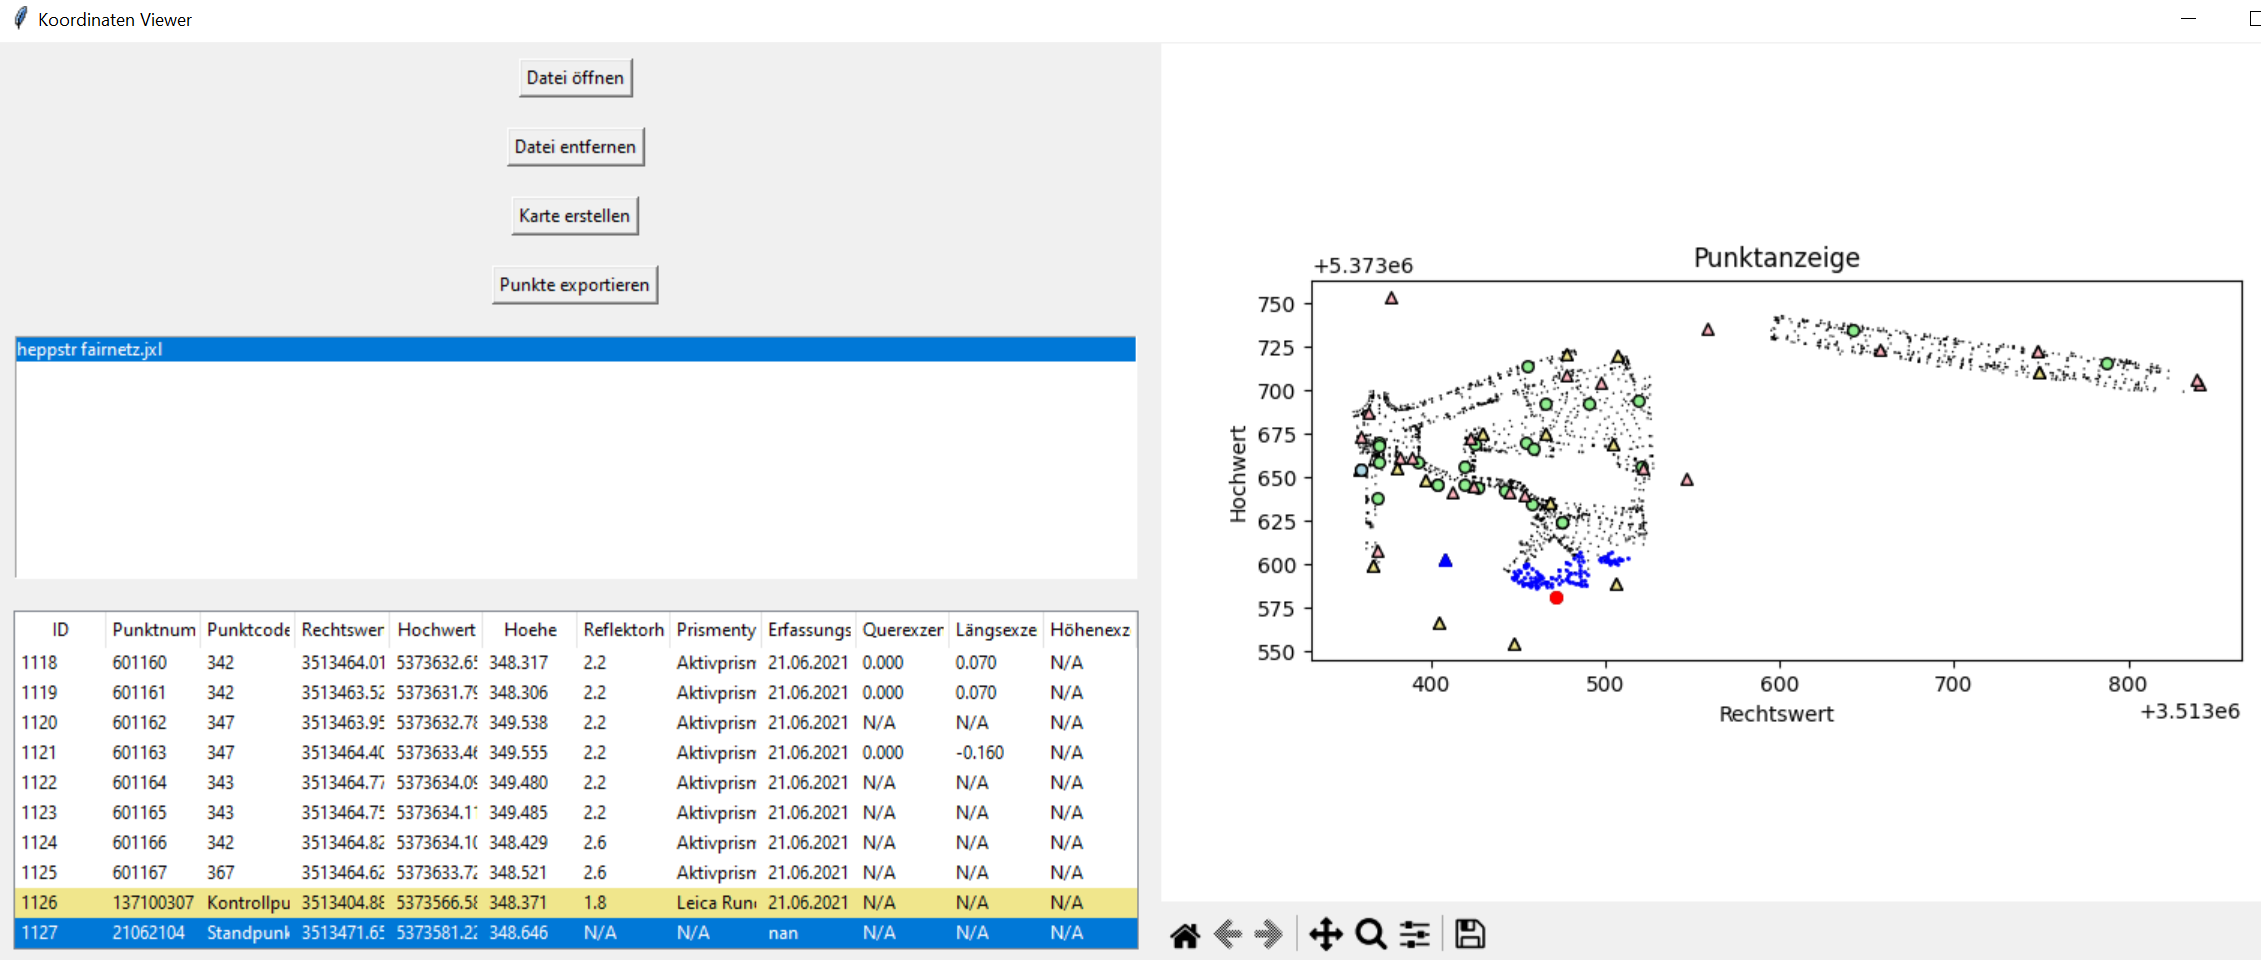Click point number 137100307 cell
The image size is (2261, 960).
point(153,903)
